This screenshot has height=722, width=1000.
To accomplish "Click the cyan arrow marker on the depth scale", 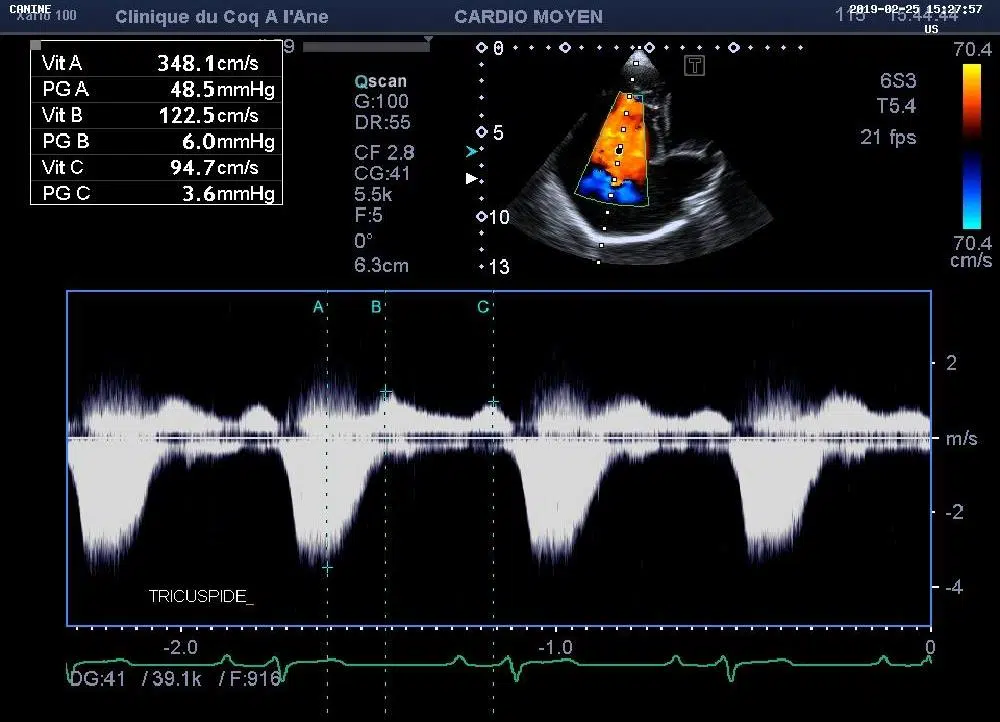I will click(472, 152).
